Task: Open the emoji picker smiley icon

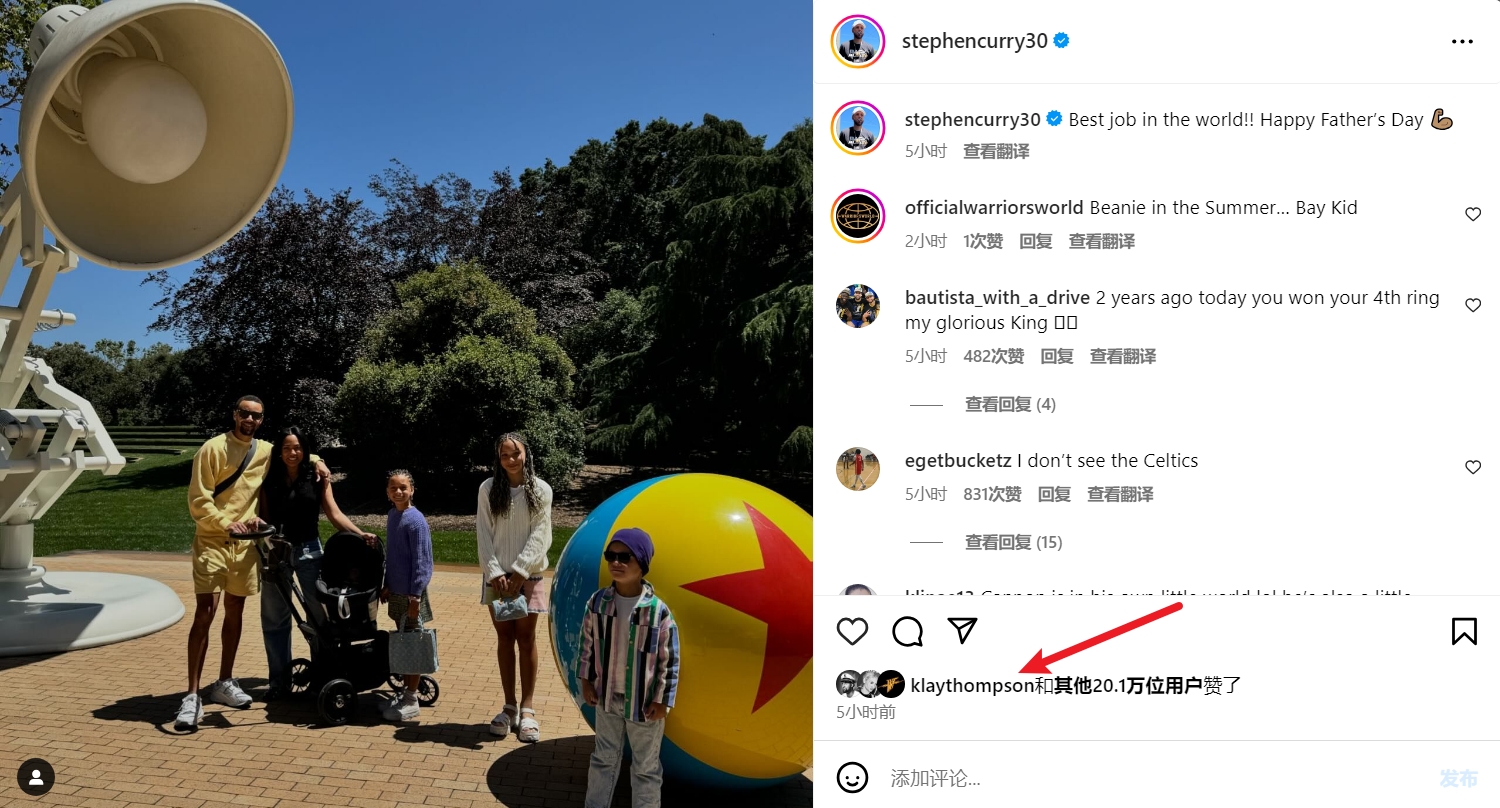Action: 852,778
